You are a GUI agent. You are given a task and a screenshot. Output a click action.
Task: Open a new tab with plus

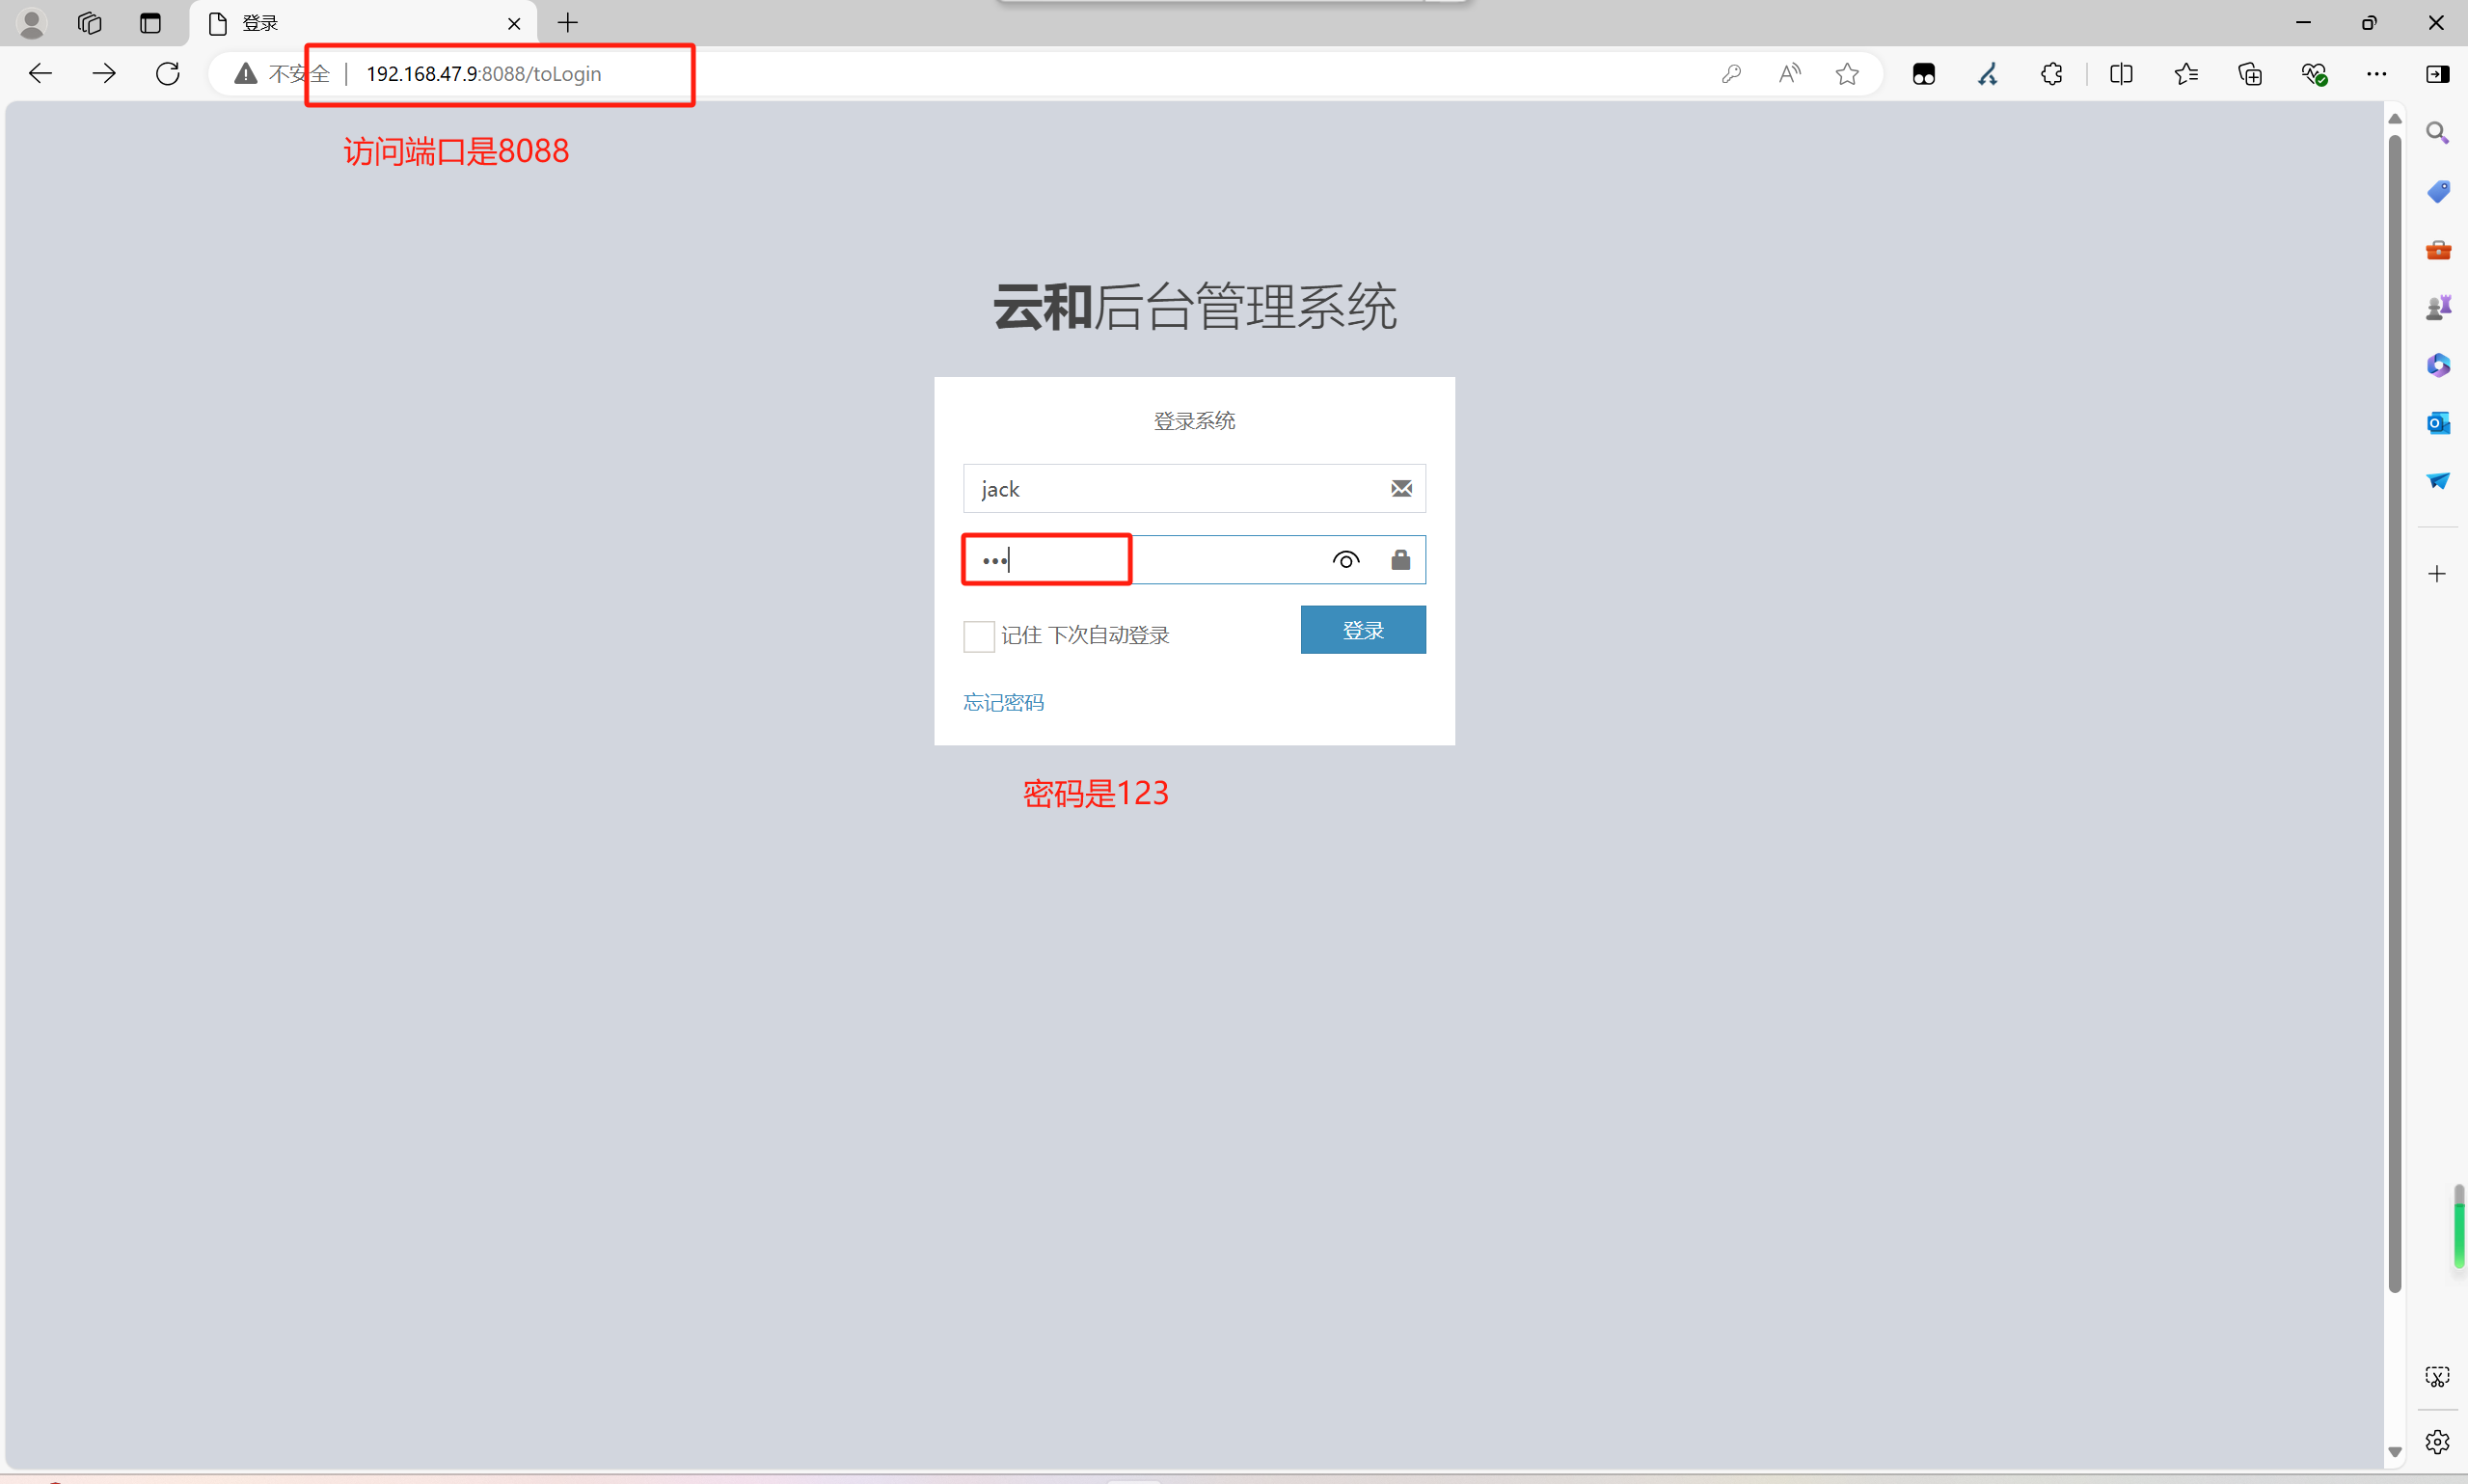pos(568,23)
